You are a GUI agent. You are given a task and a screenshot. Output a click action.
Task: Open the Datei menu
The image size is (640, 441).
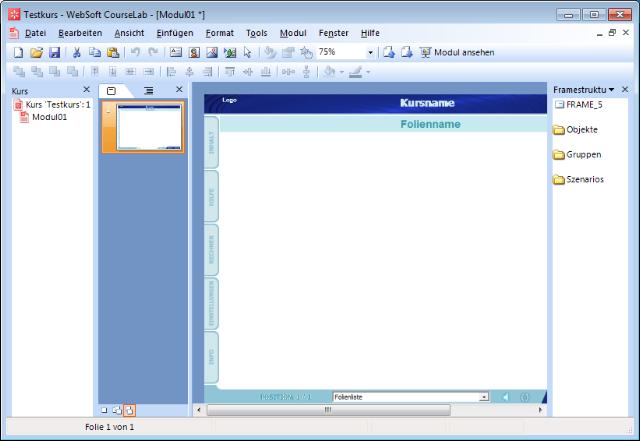pyautogui.click(x=35, y=33)
